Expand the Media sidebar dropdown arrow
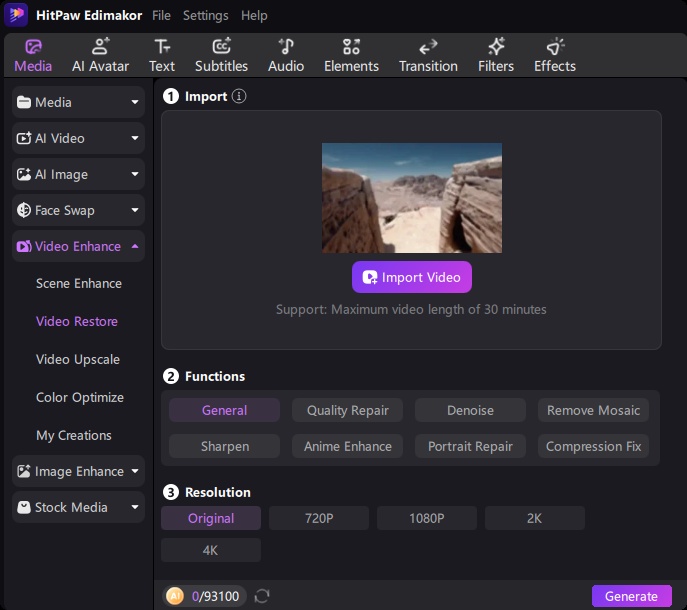This screenshot has height=610, width=687. click(135, 102)
